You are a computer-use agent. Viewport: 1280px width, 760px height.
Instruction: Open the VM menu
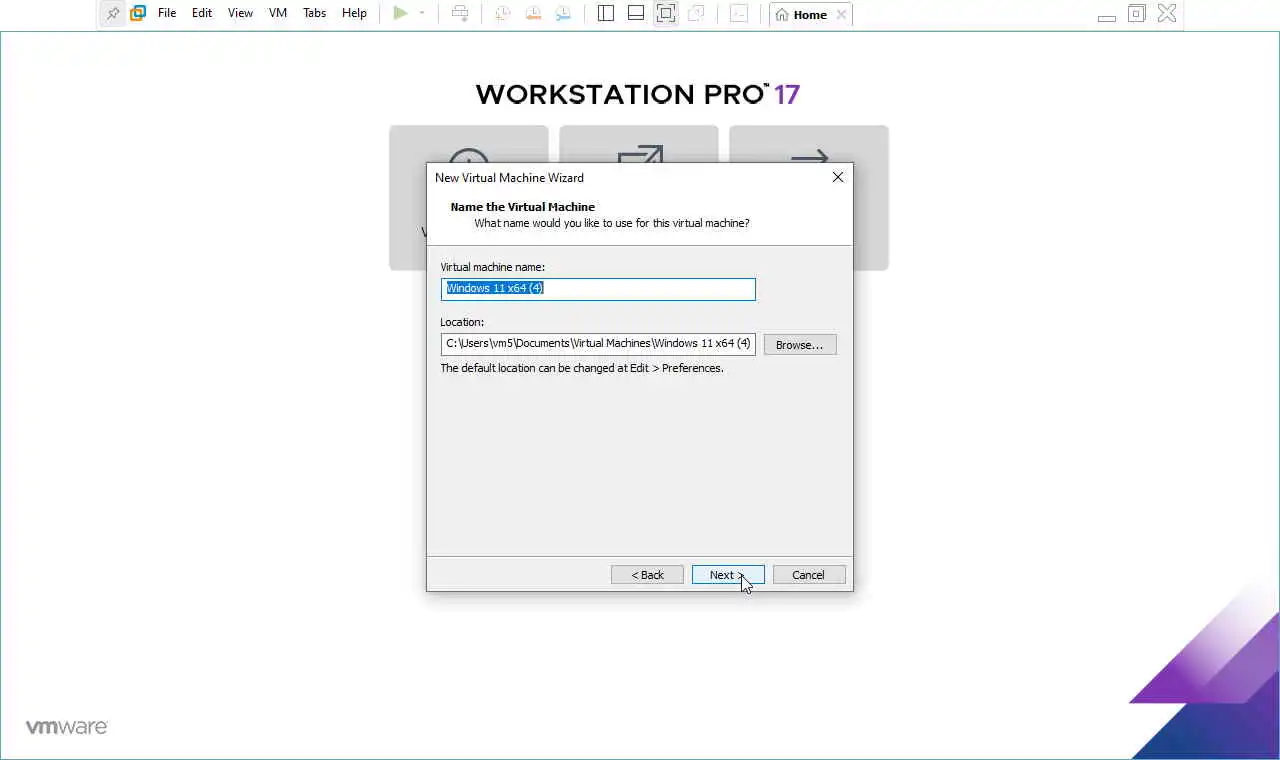pos(278,14)
